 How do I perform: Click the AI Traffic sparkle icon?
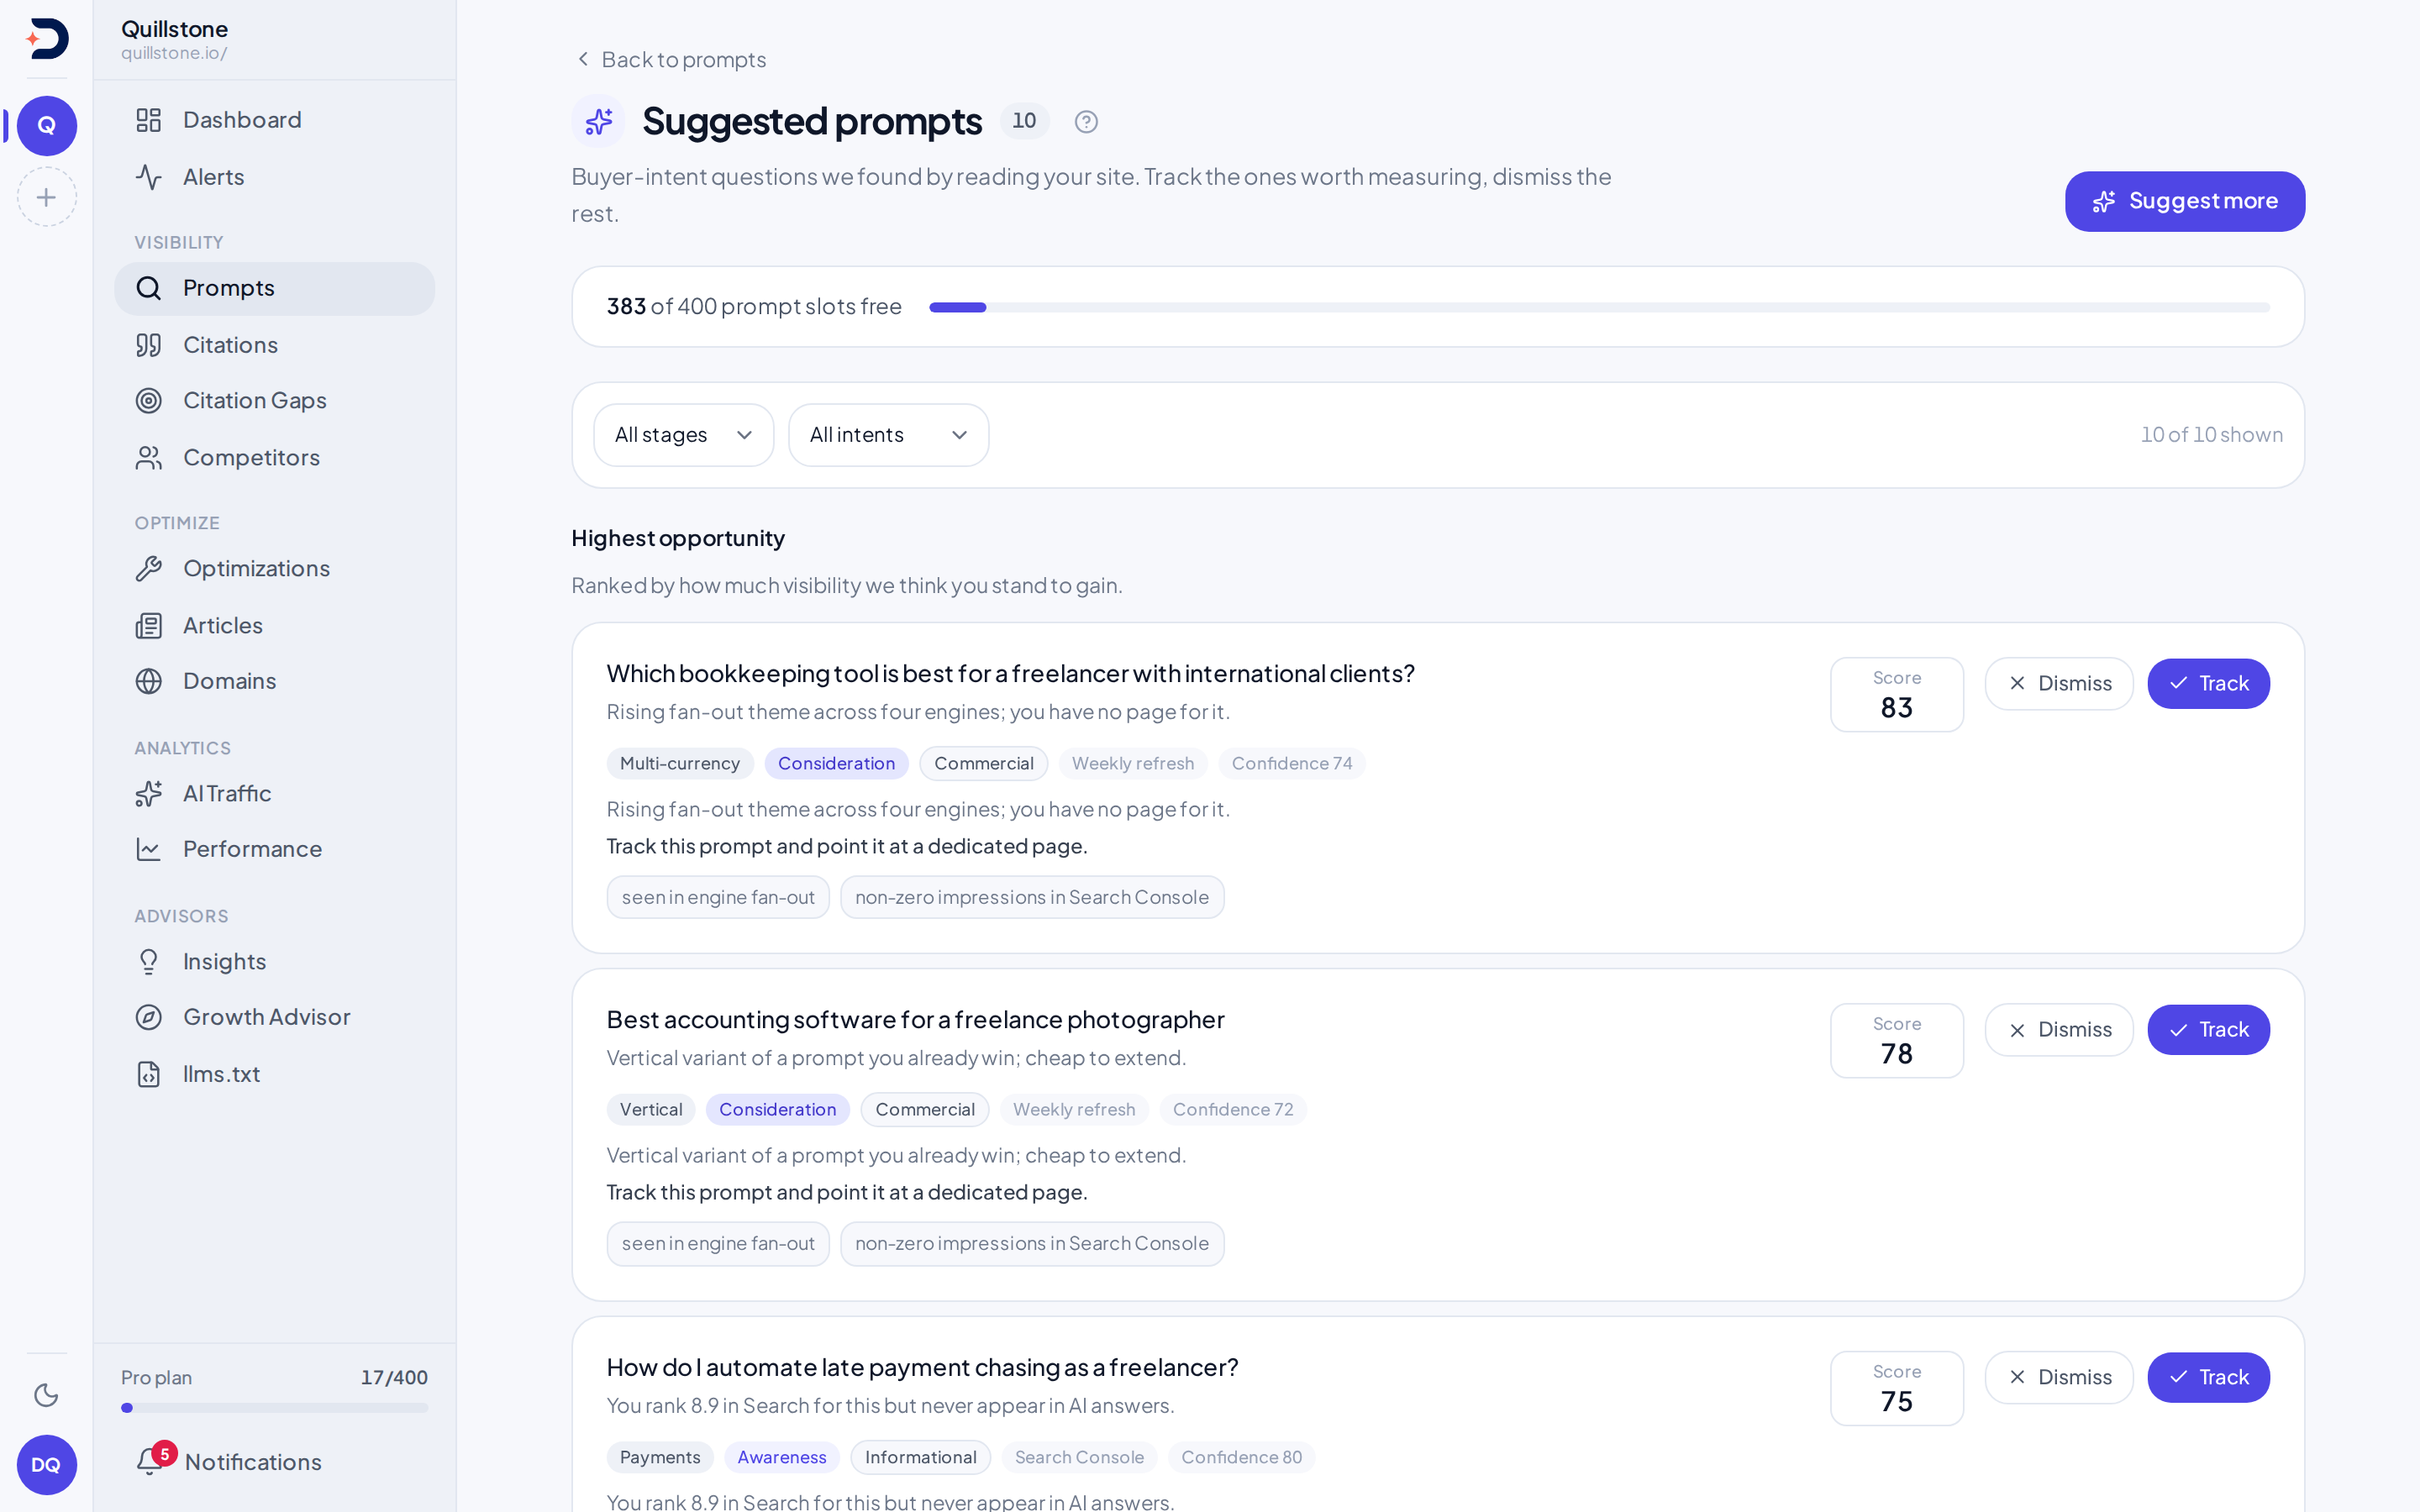[x=149, y=794]
